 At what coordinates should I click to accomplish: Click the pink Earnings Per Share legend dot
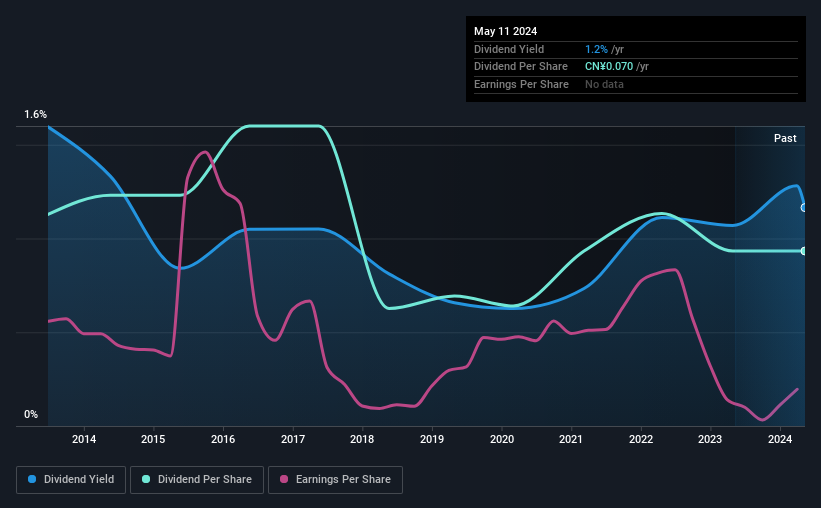tap(284, 479)
